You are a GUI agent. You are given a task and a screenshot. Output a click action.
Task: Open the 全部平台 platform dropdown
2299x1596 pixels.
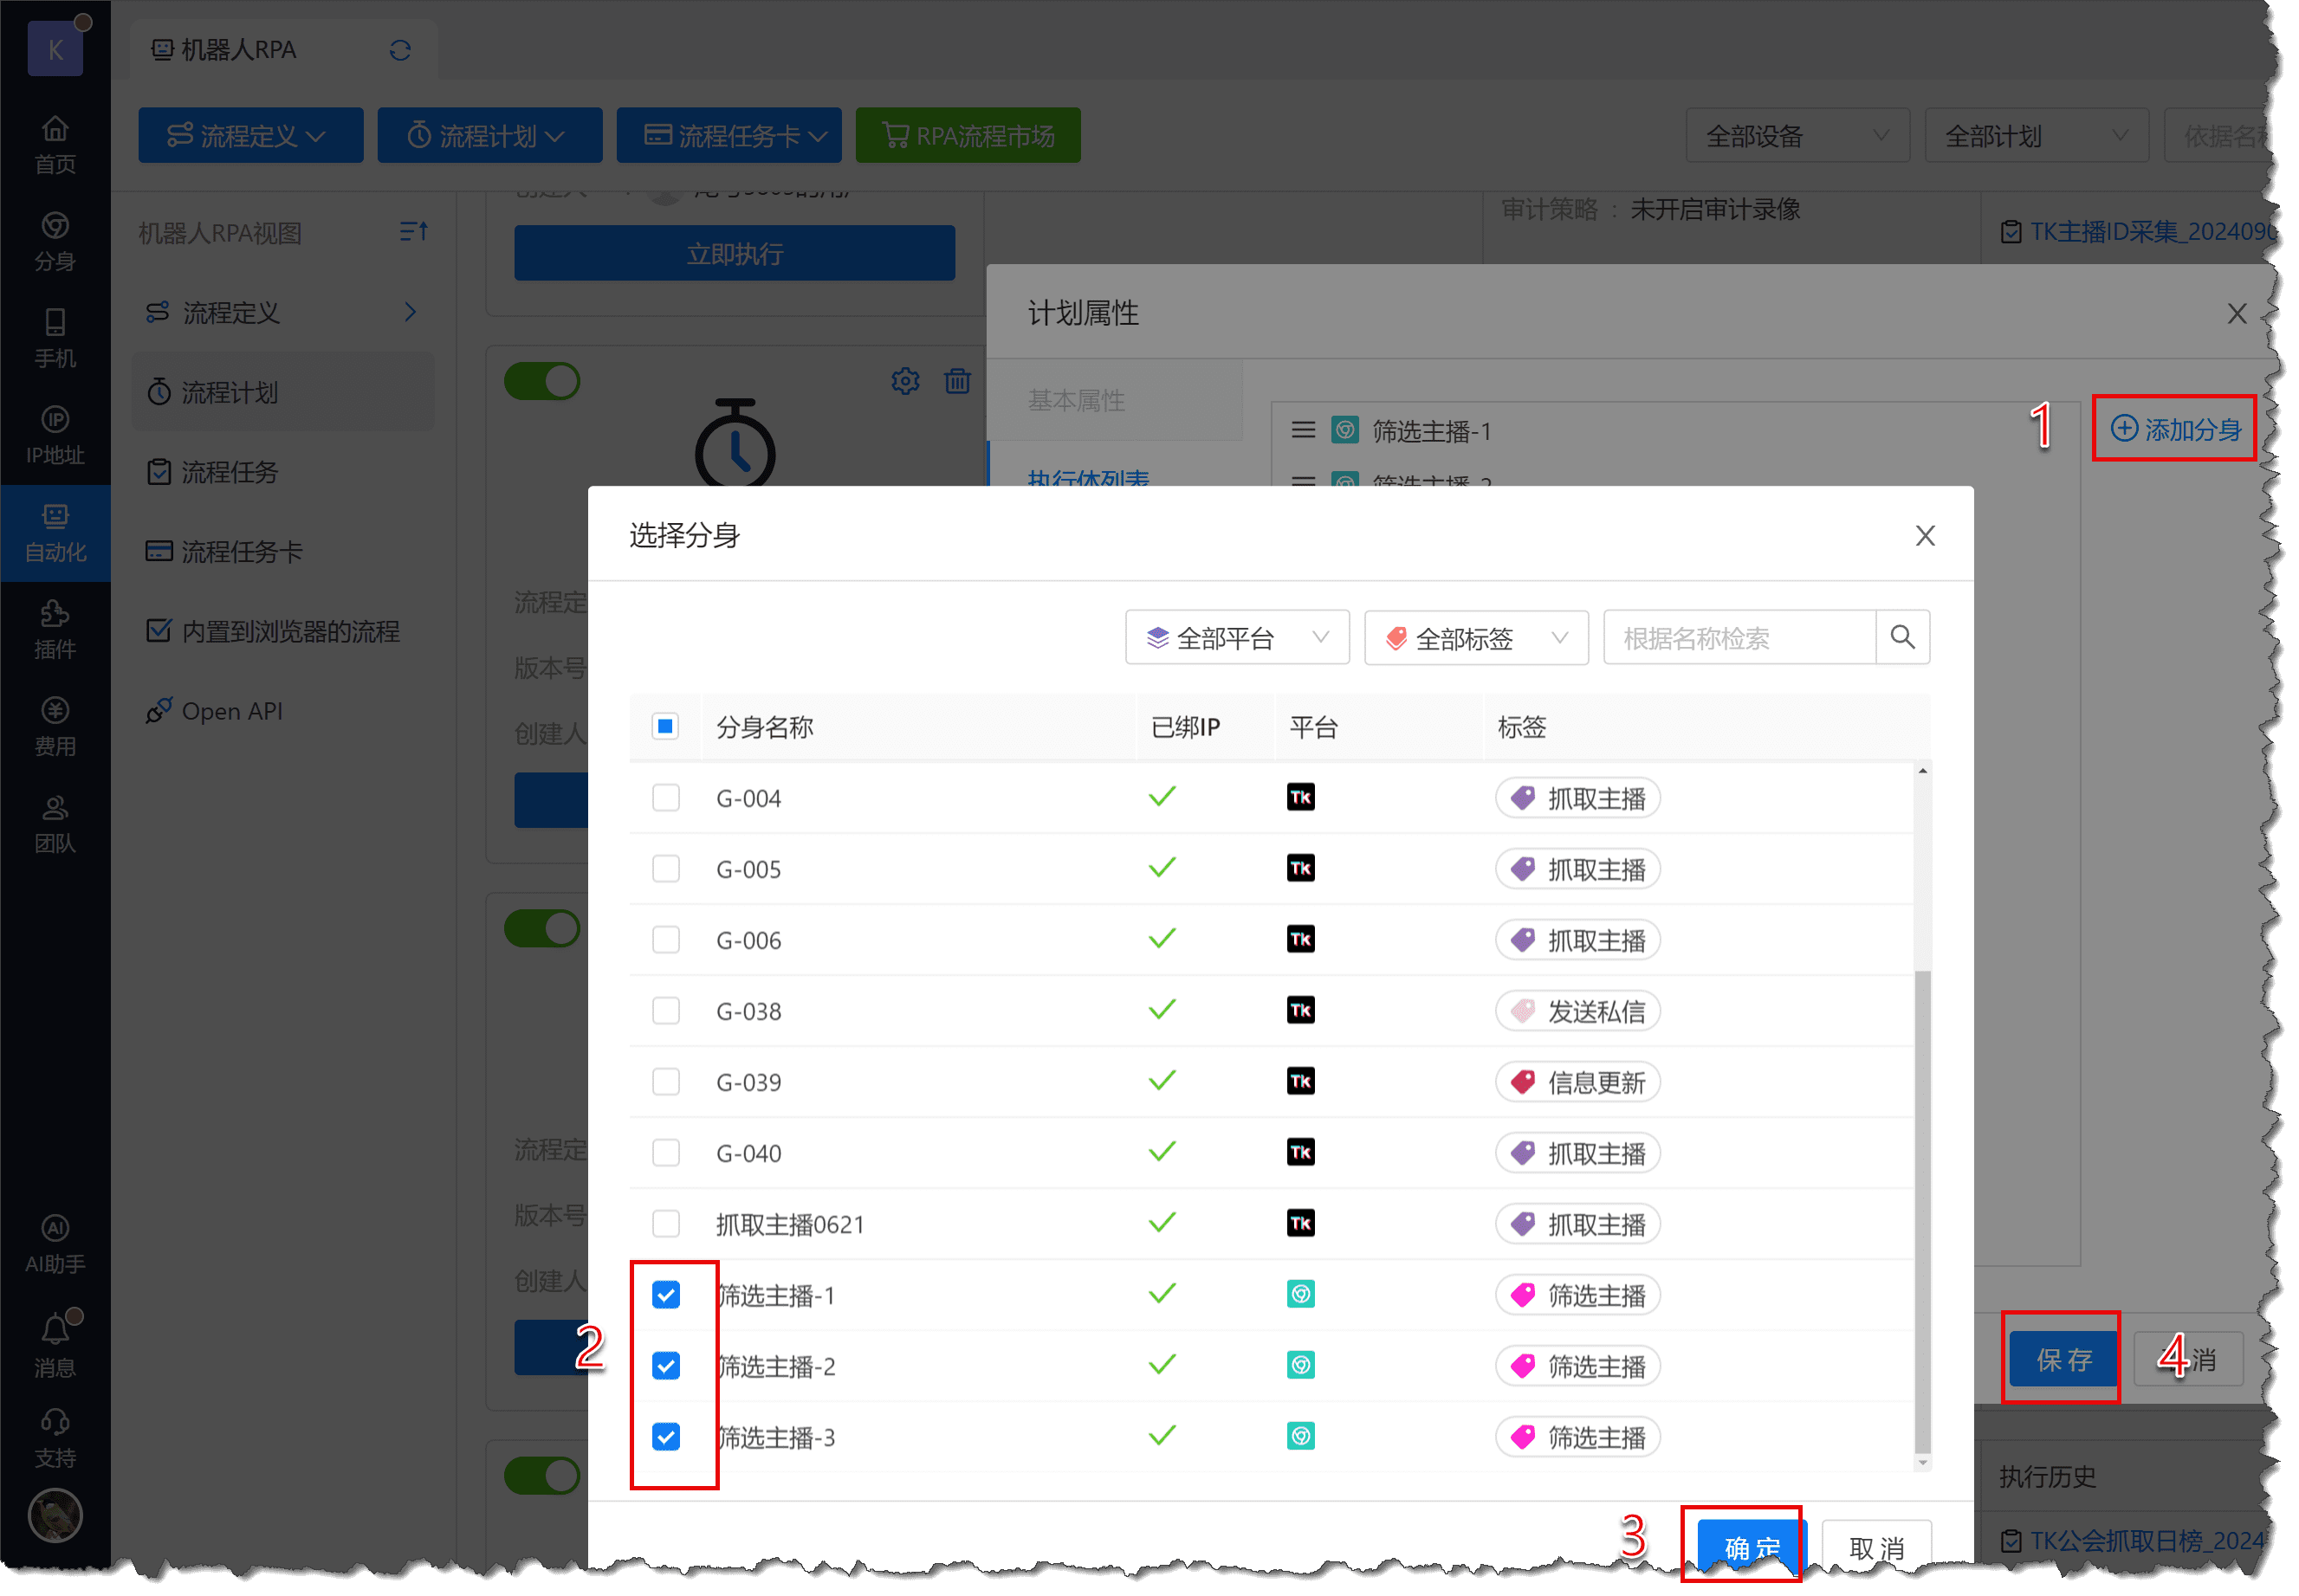pos(1236,638)
